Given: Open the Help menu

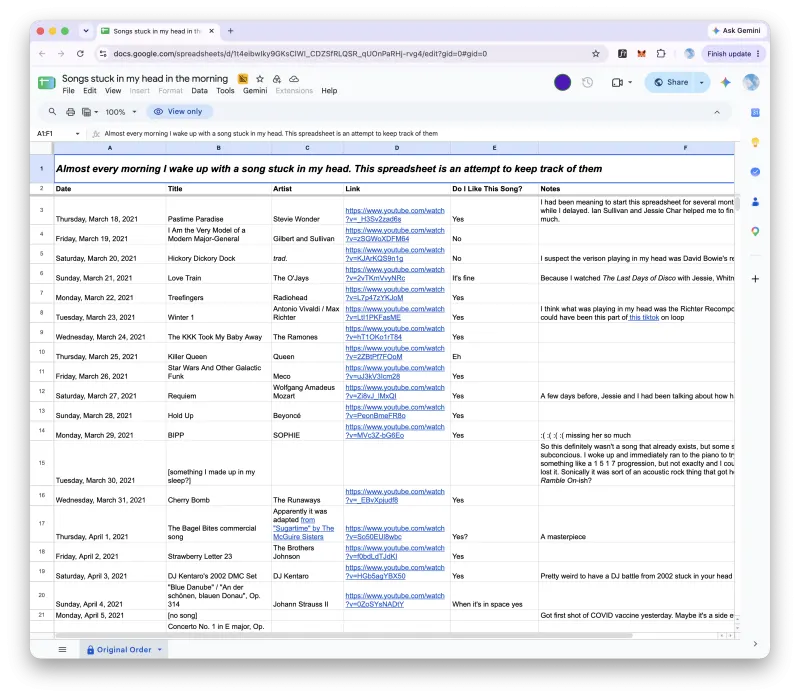Looking at the screenshot, I should pyautogui.click(x=329, y=91).
